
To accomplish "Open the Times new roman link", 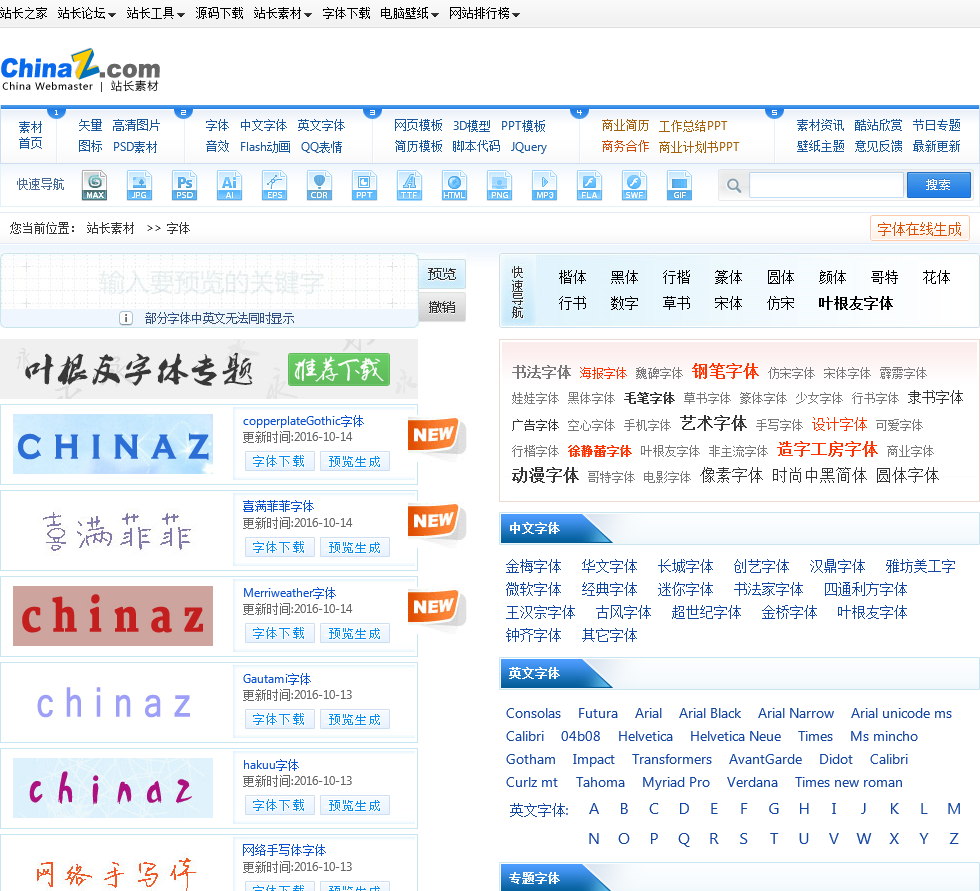I will (849, 782).
